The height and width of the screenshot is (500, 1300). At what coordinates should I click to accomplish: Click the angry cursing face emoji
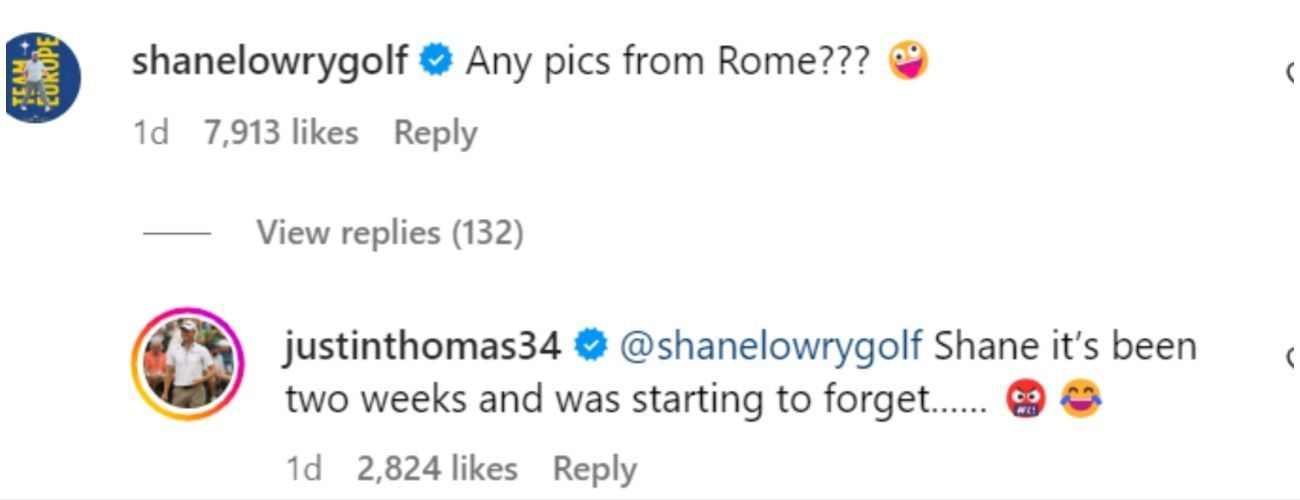[1027, 402]
